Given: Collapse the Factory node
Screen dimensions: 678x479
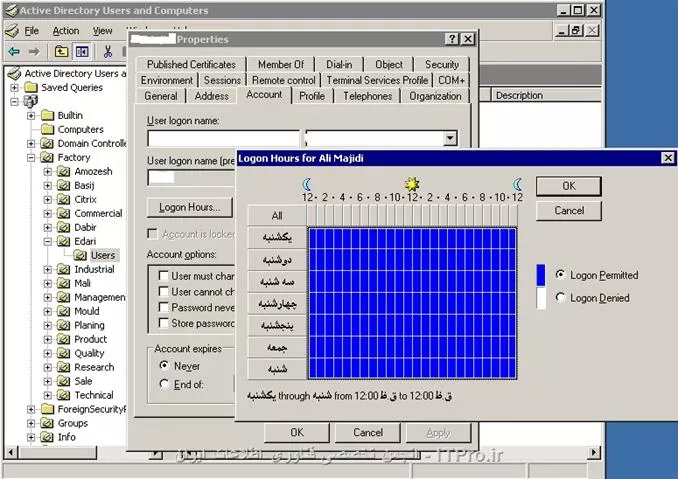Looking at the screenshot, I should [31, 157].
